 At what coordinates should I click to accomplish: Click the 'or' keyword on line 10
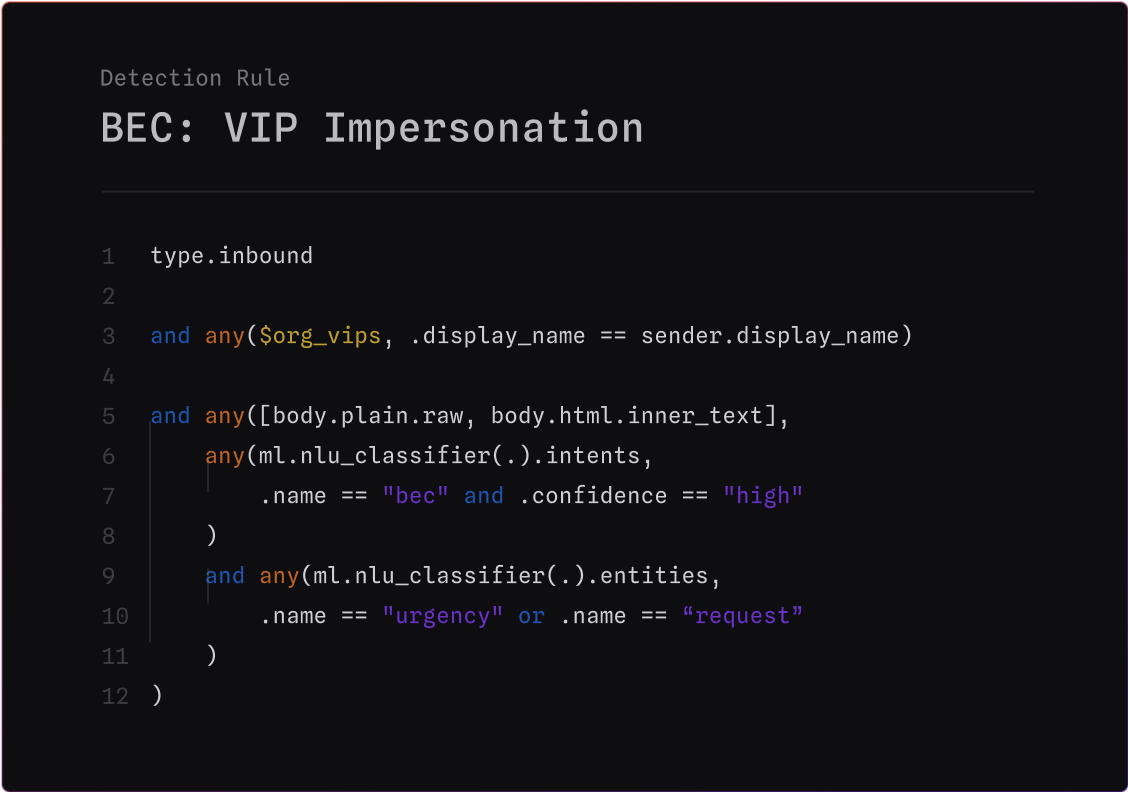click(531, 616)
